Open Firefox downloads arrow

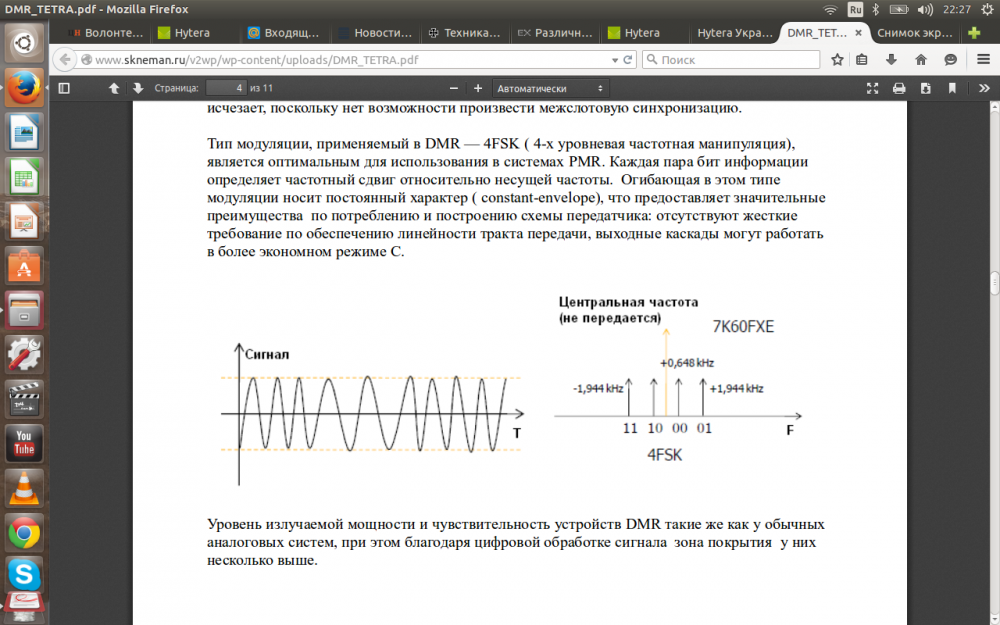[x=892, y=60]
